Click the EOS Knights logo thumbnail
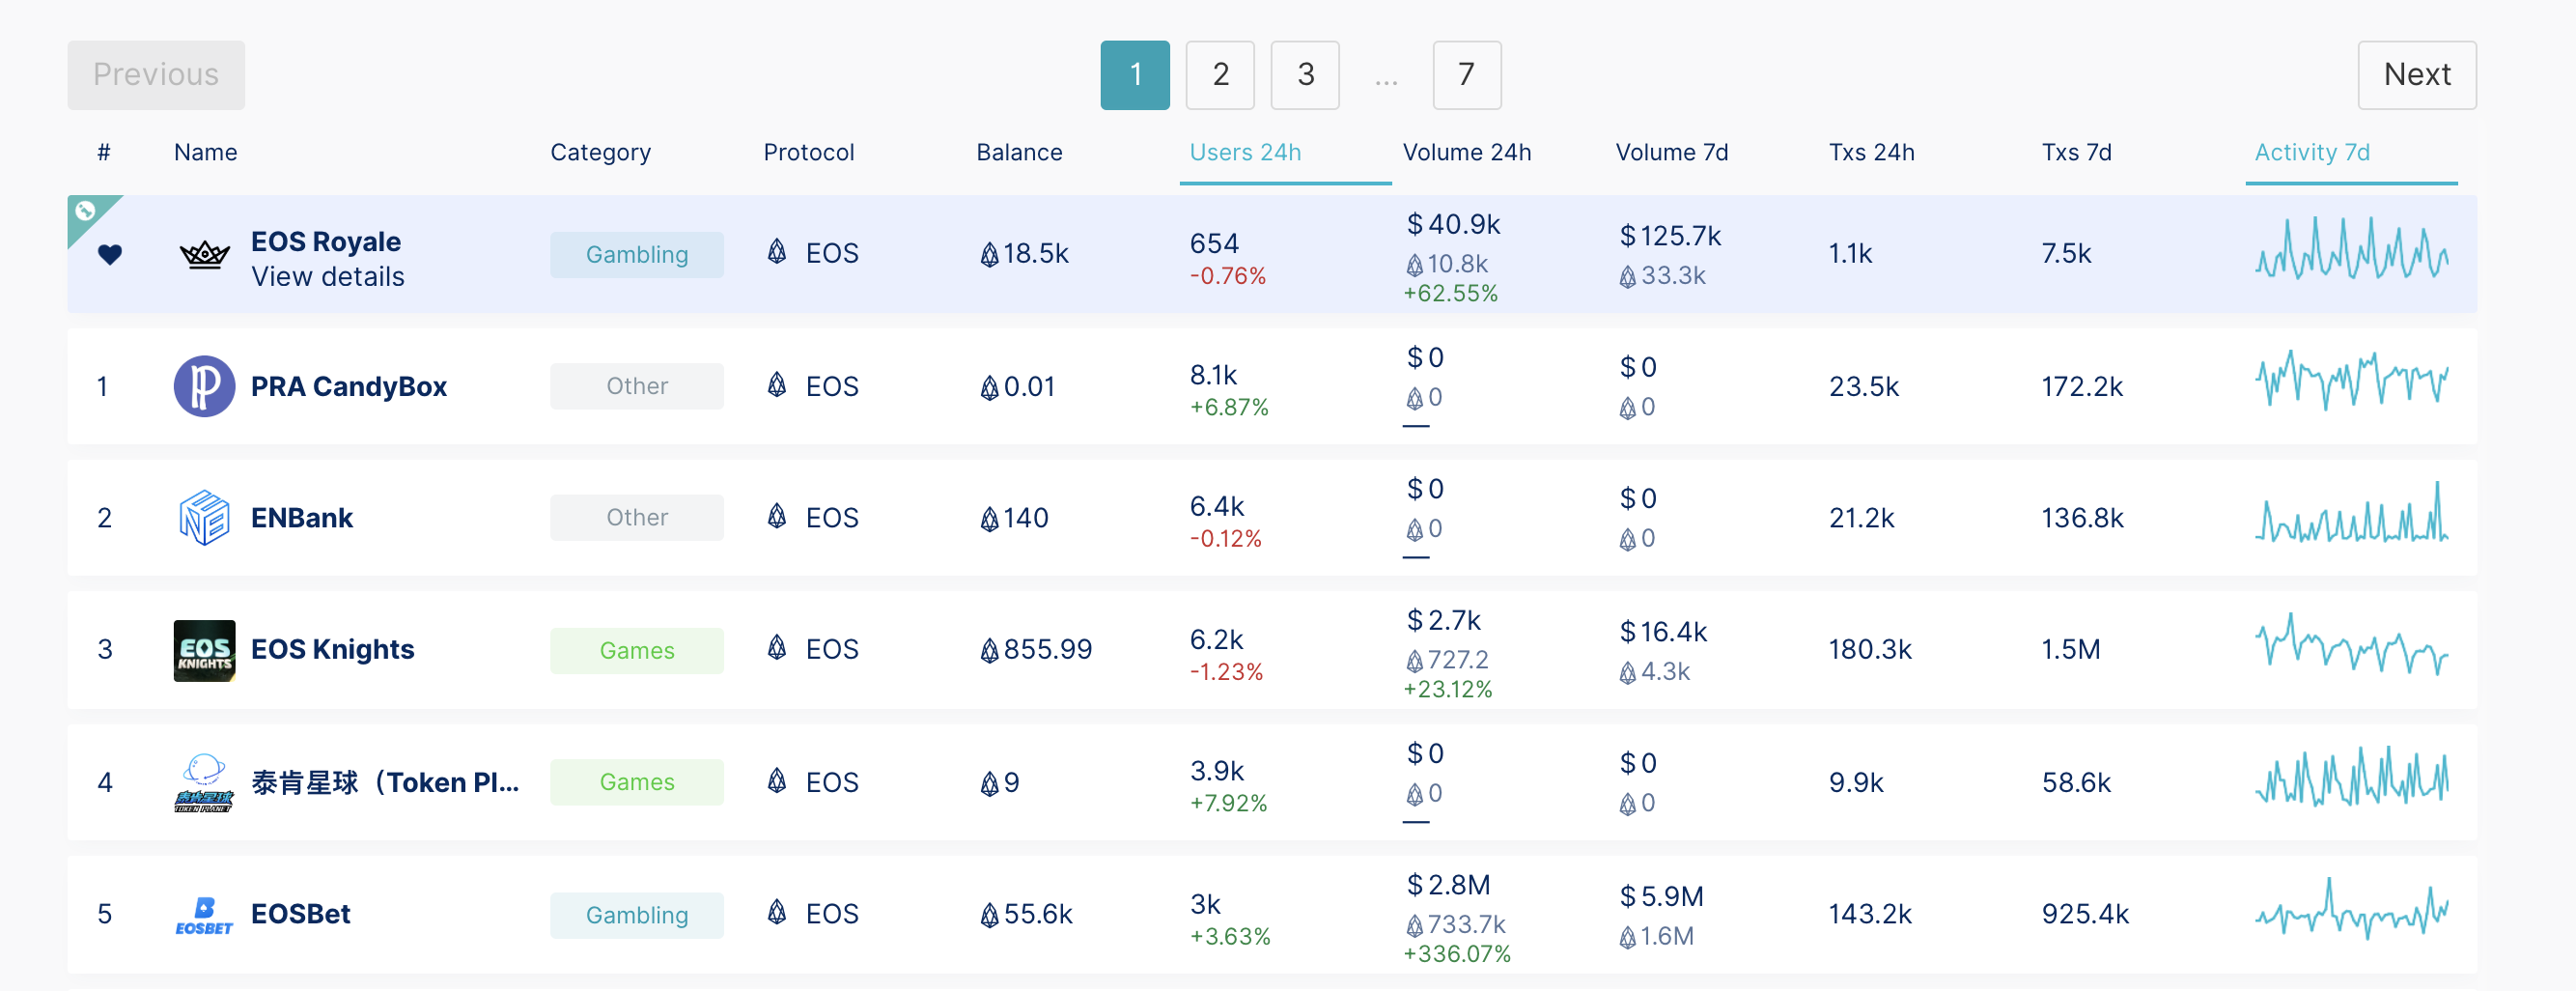This screenshot has height=991, width=2576. point(204,650)
